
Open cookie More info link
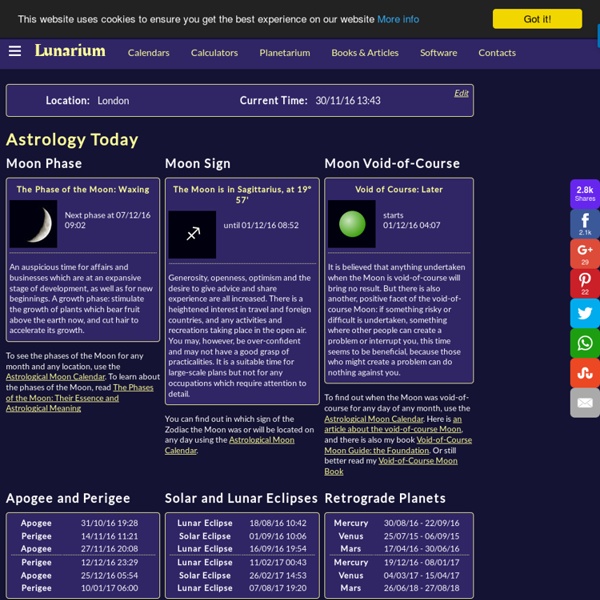[398, 19]
